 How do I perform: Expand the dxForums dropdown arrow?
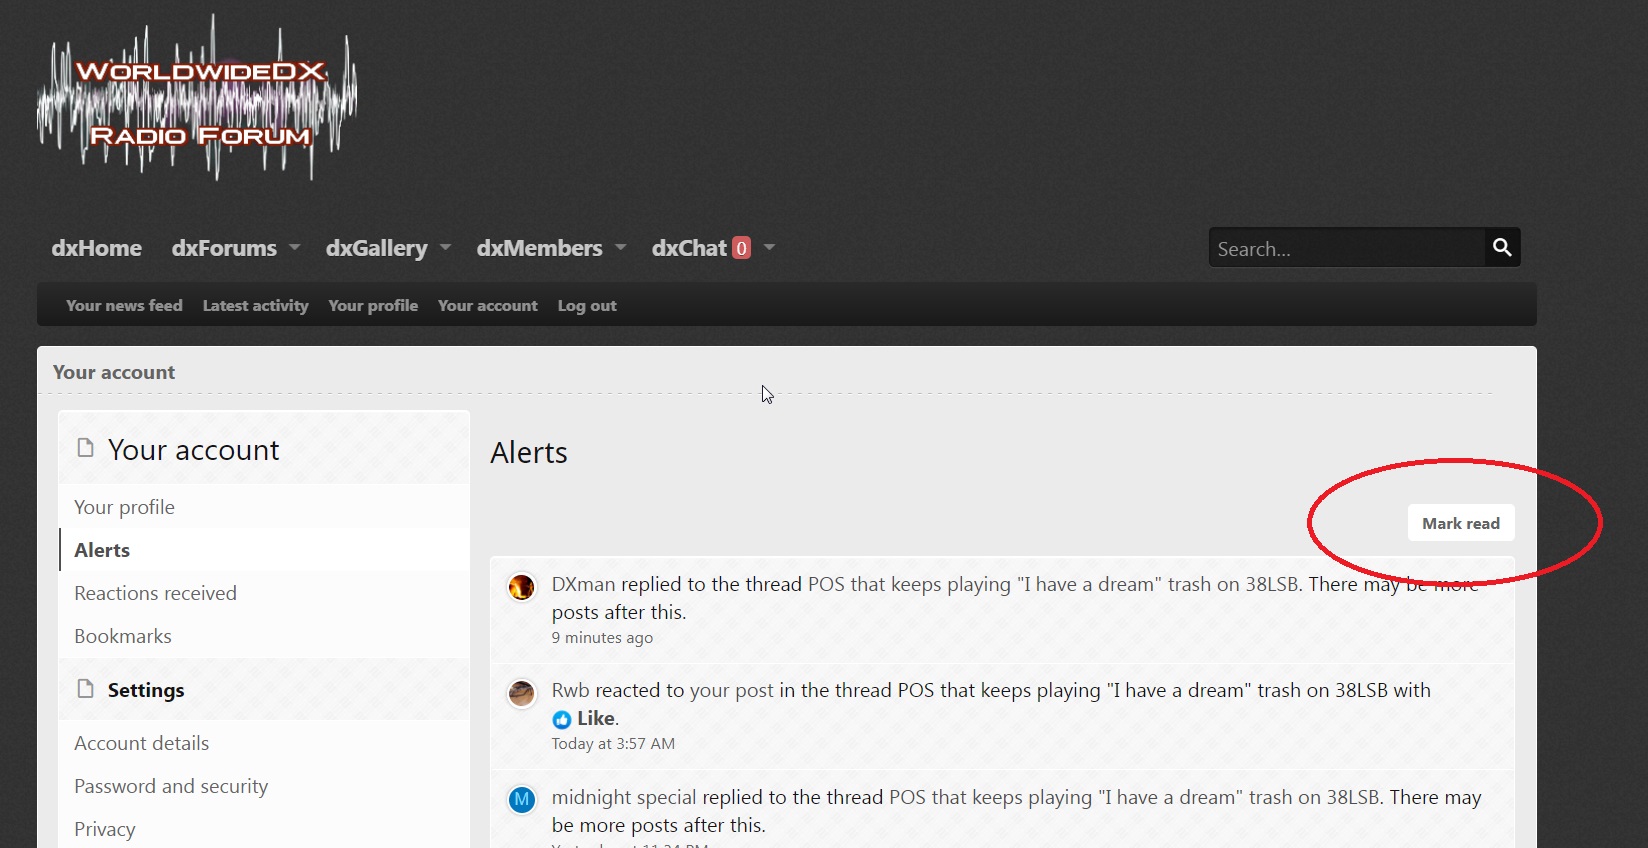(x=295, y=247)
